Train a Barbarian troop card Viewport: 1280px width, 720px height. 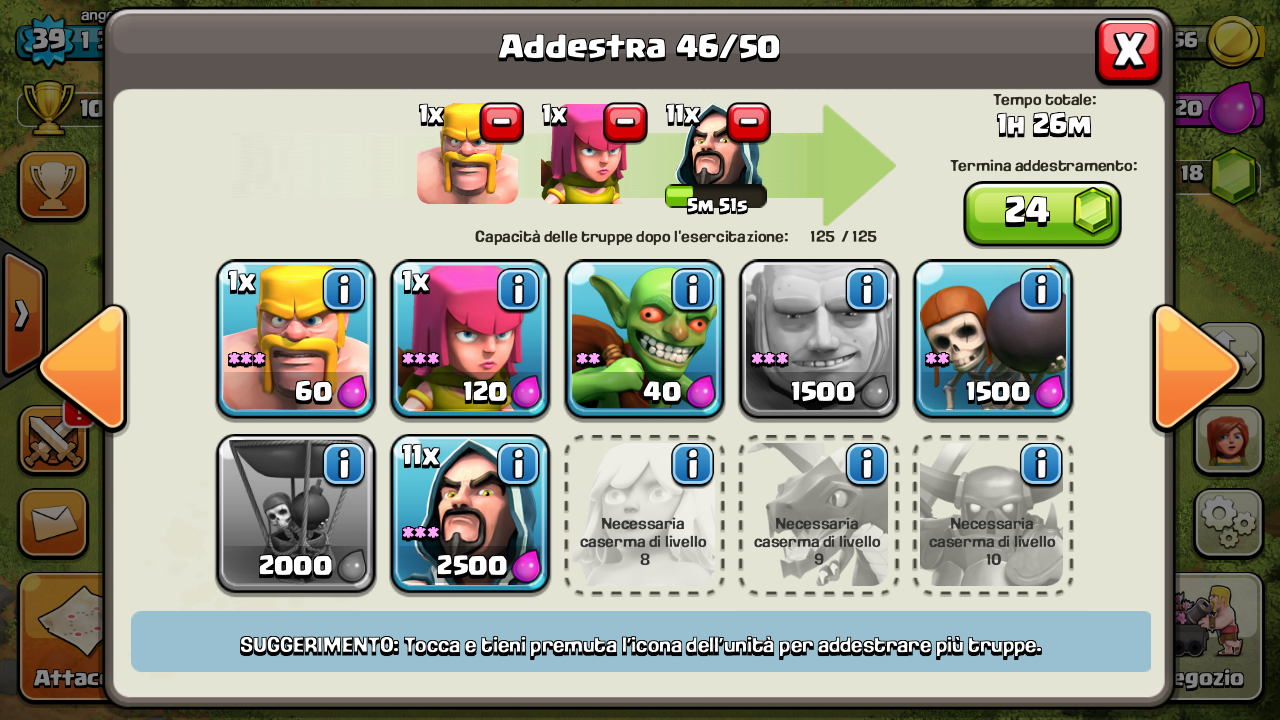point(295,338)
